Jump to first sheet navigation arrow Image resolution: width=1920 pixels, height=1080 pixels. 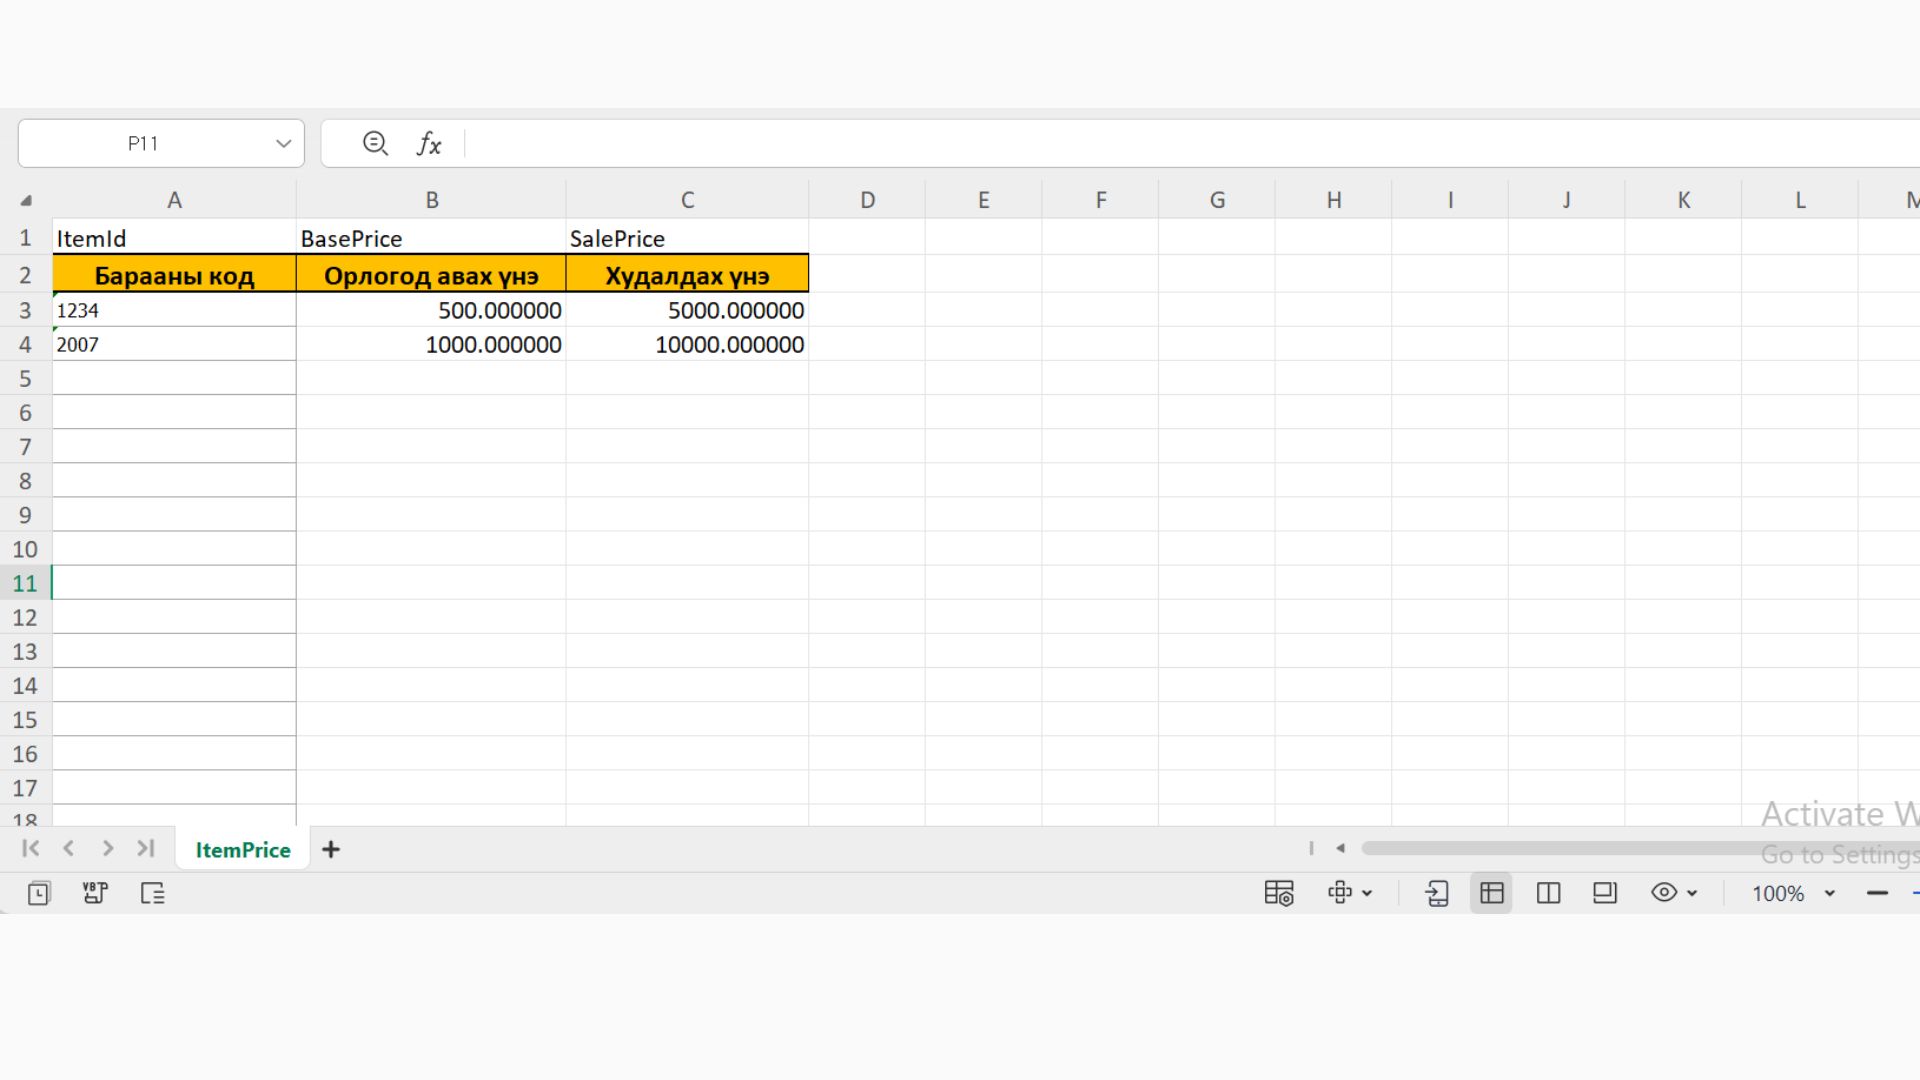(30, 849)
